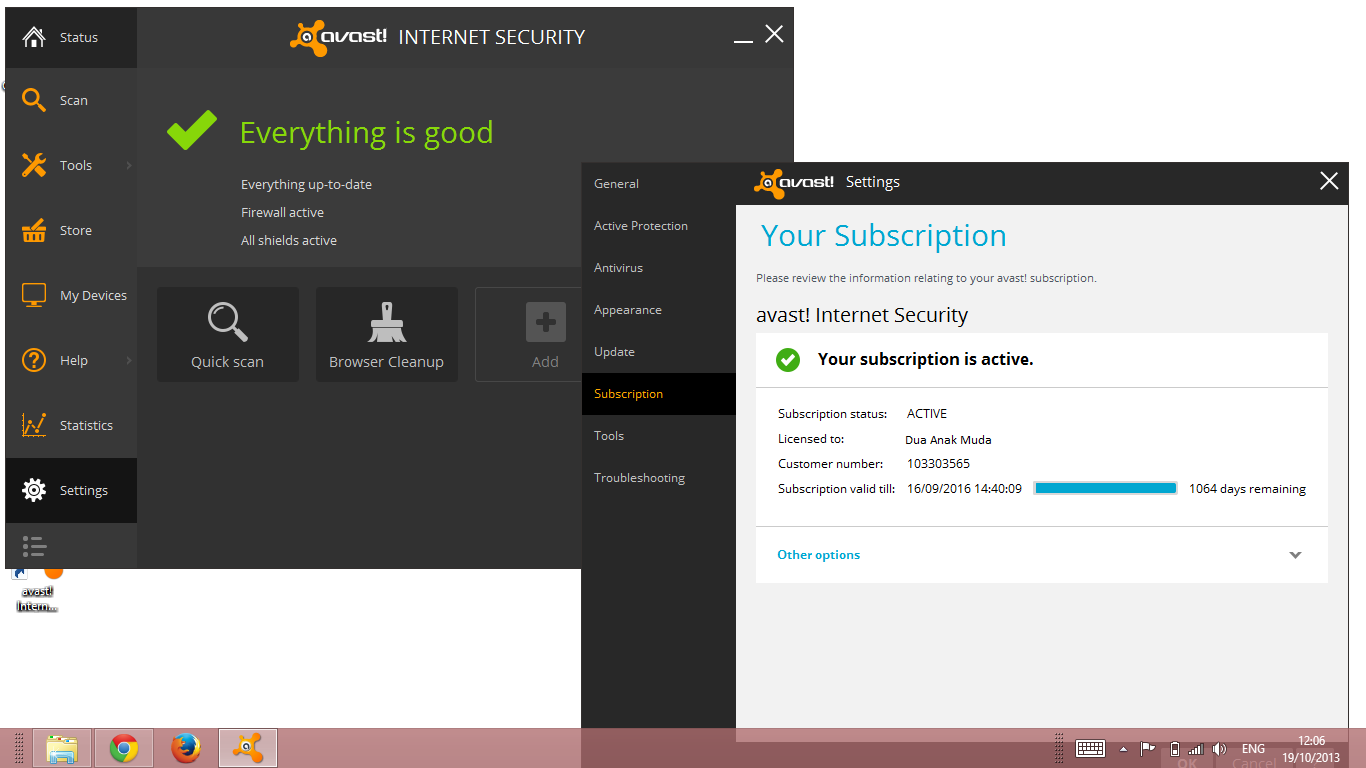This screenshot has width=1366, height=768.
Task: Select the Scan magnifier icon
Action: (x=34, y=100)
